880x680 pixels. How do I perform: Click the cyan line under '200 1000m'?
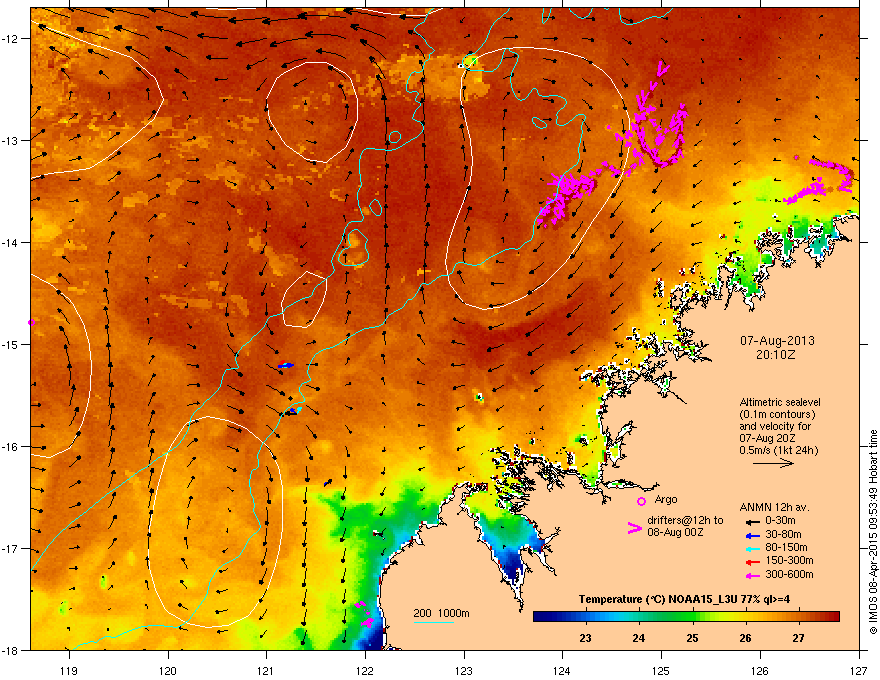click(x=433, y=622)
